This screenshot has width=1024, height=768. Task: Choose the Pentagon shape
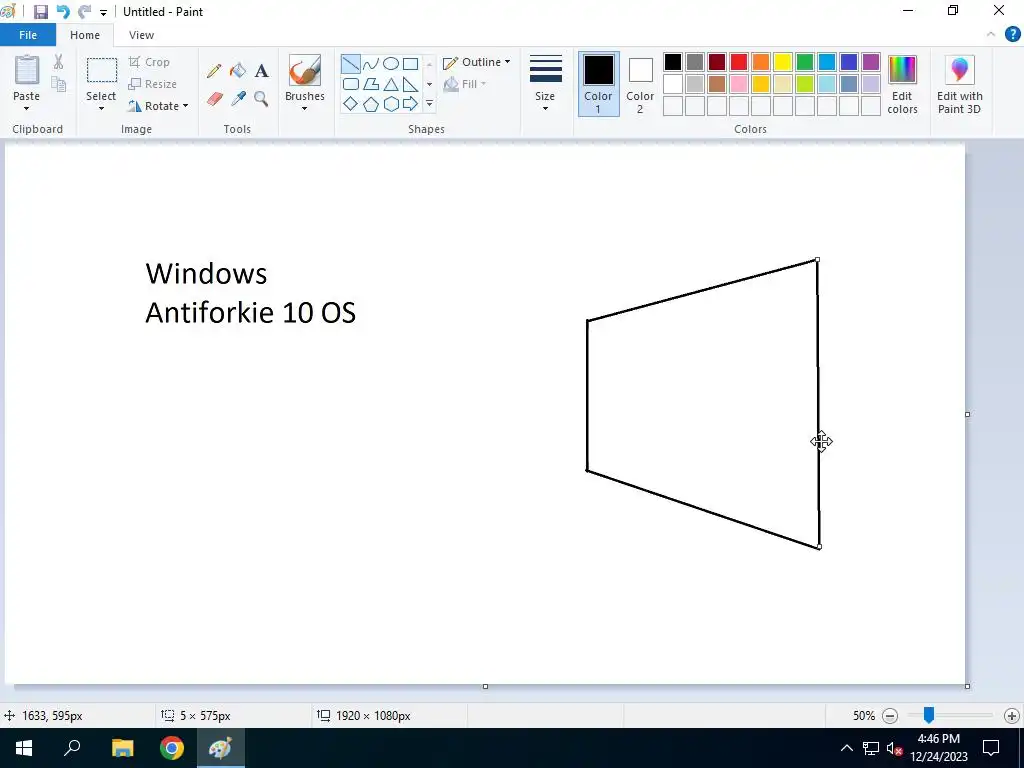click(371, 104)
